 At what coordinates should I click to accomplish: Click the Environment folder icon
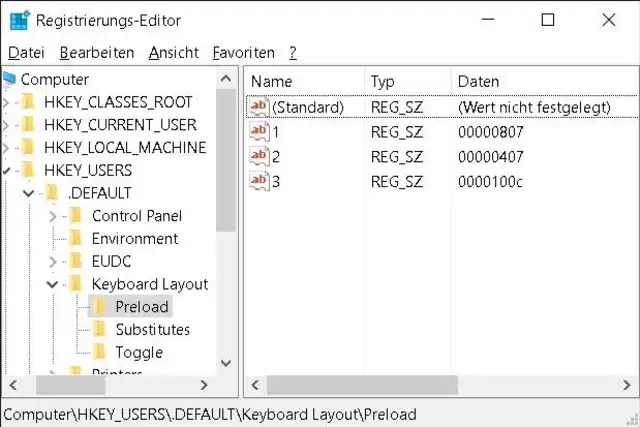76,238
